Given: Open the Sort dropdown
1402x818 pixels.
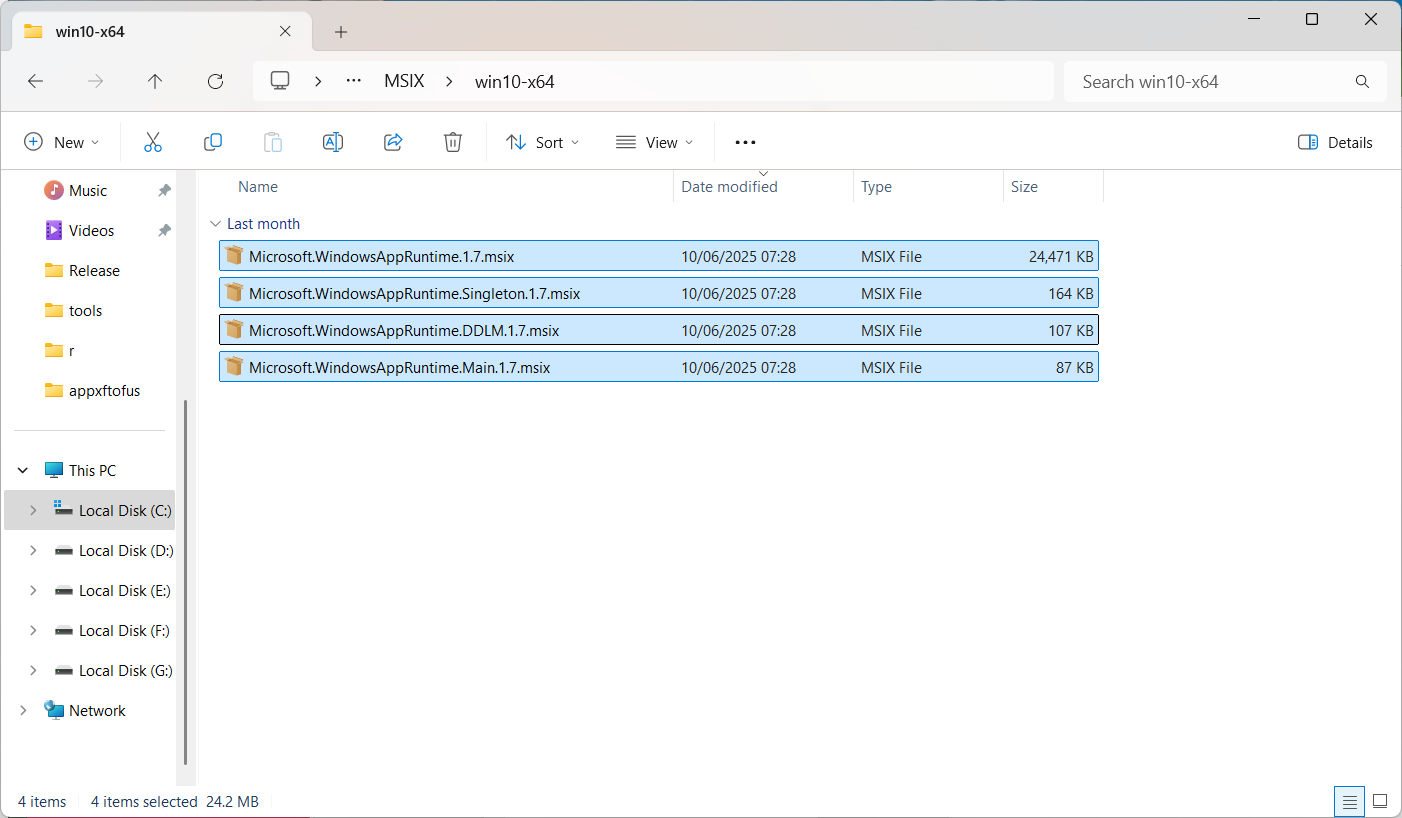Looking at the screenshot, I should pyautogui.click(x=542, y=142).
